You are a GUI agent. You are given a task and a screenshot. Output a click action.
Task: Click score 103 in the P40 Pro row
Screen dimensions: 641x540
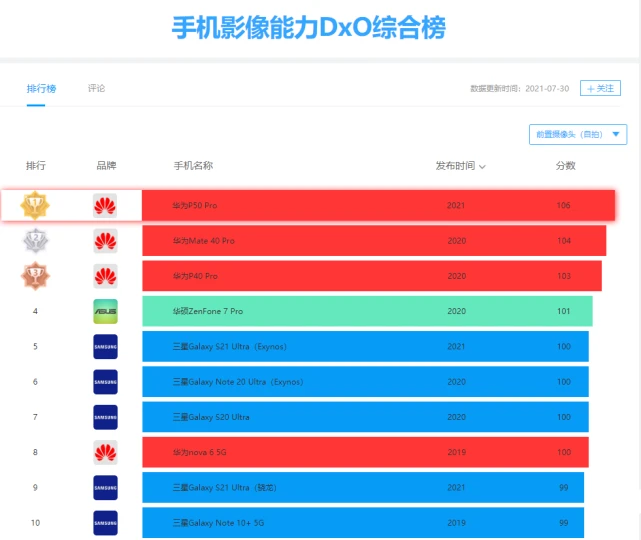564,276
